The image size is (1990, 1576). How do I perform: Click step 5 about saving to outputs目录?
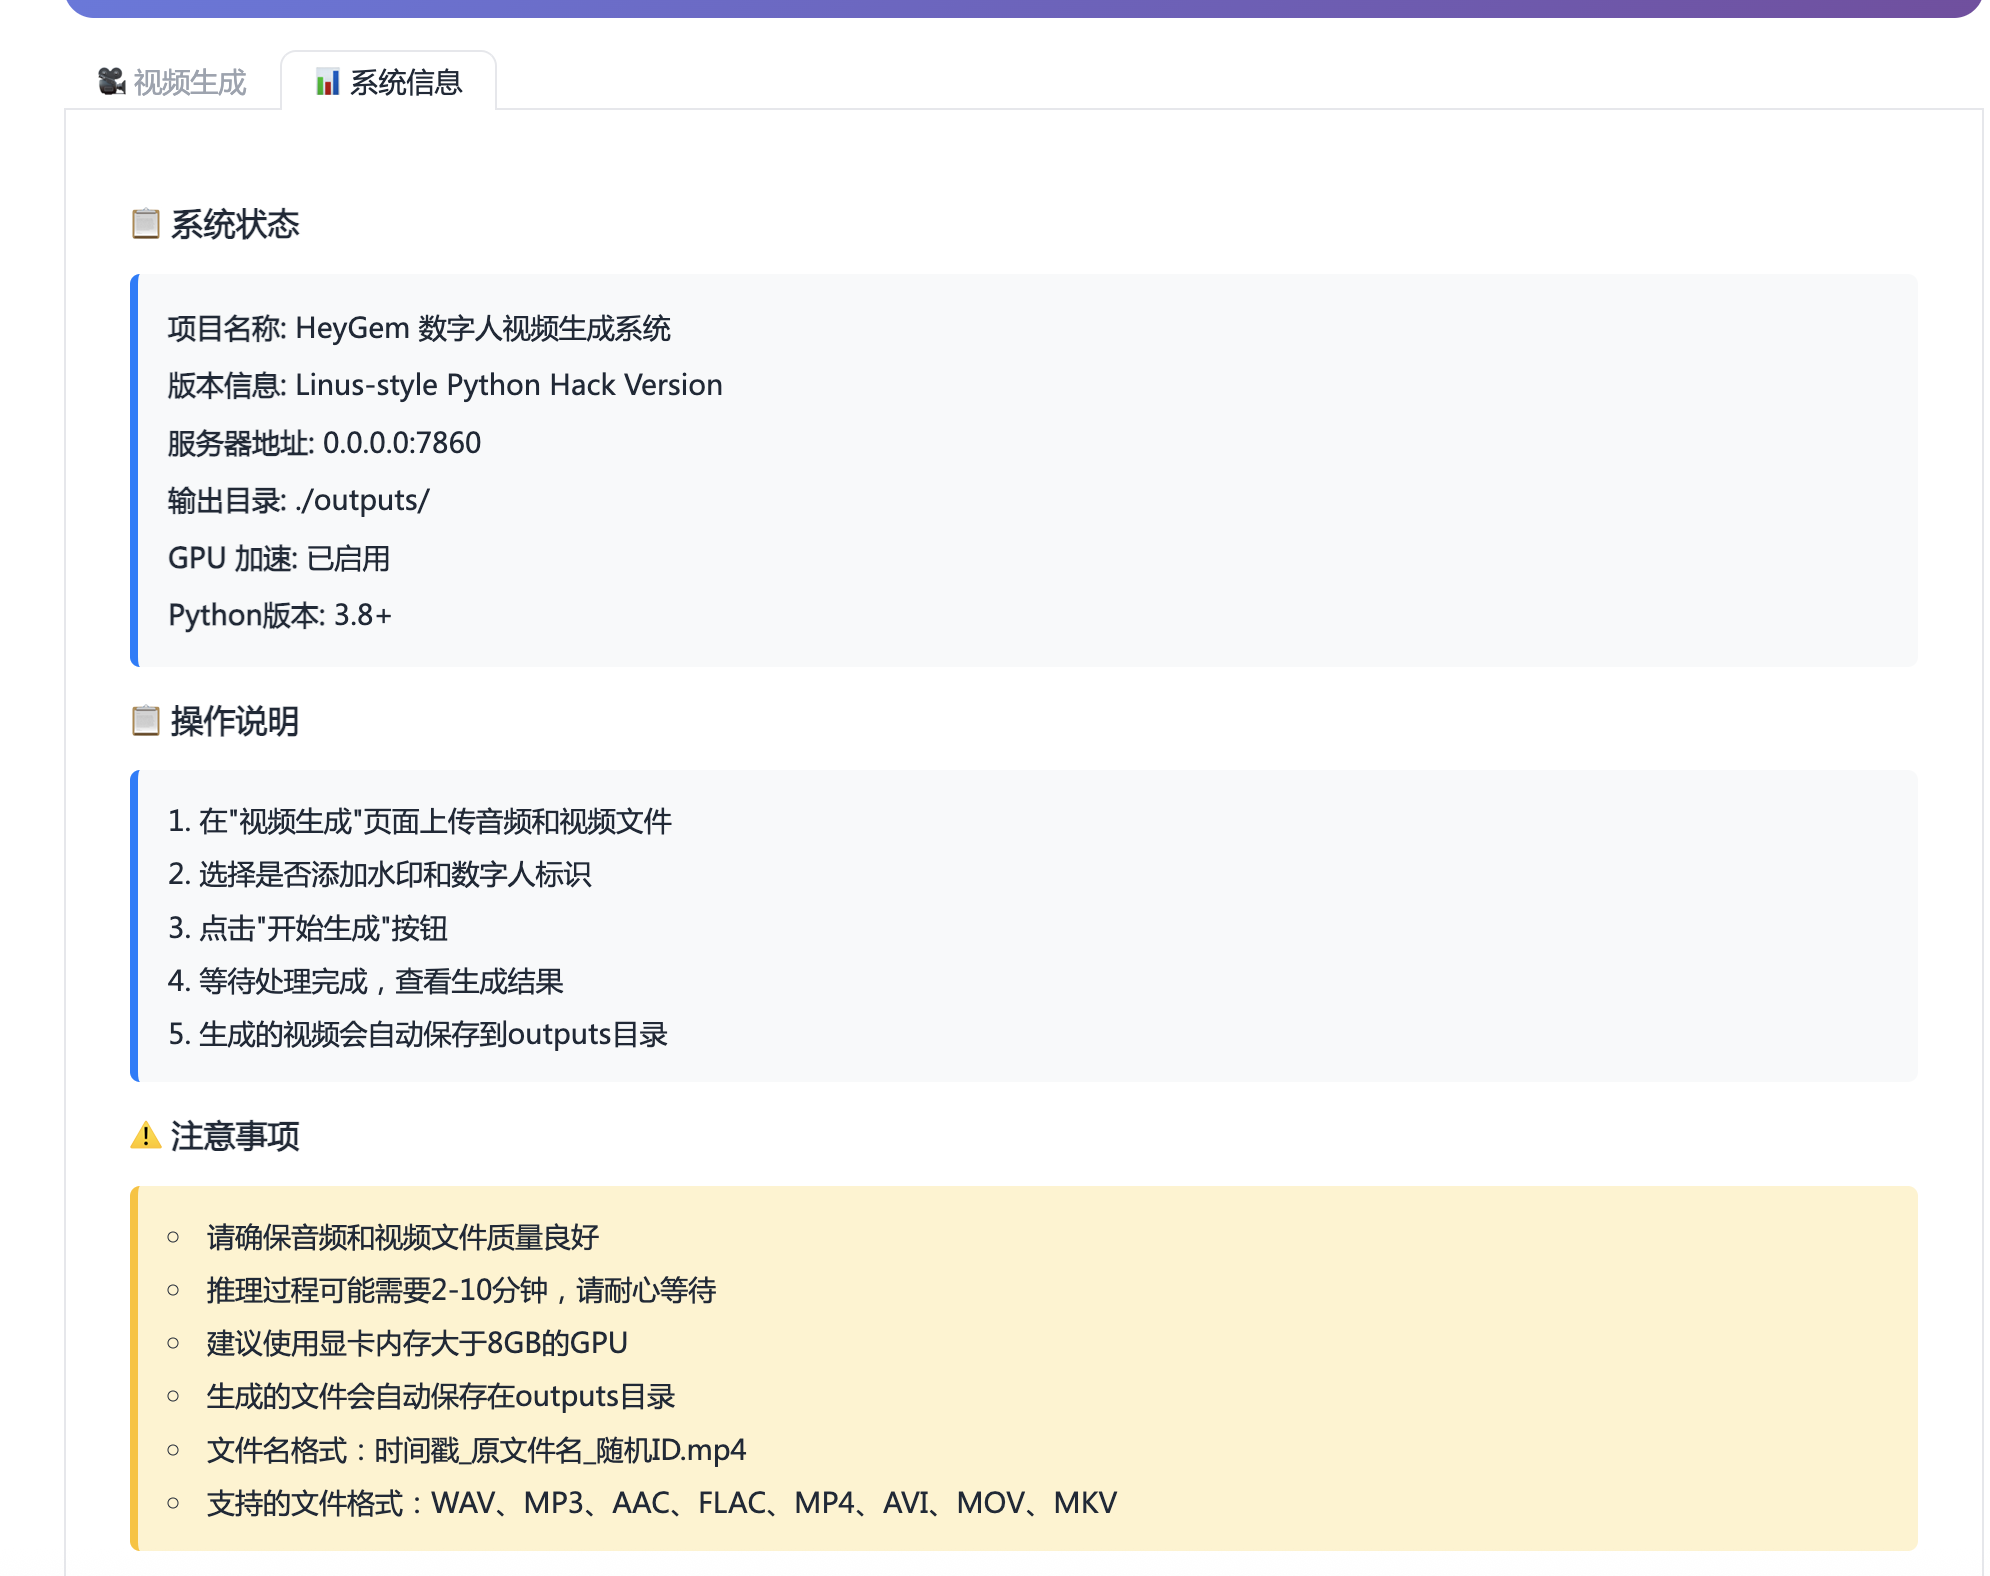tap(418, 1034)
